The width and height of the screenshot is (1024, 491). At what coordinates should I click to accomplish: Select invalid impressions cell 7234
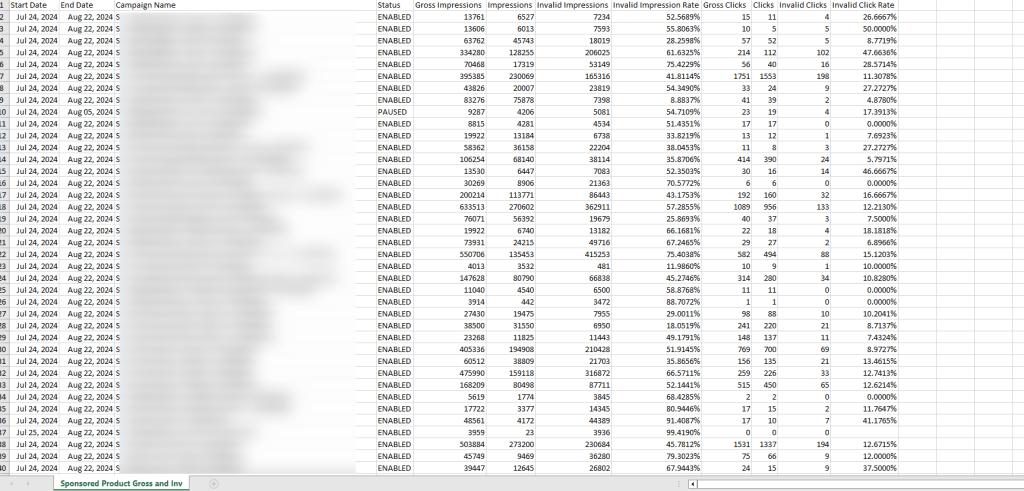click(x=573, y=17)
